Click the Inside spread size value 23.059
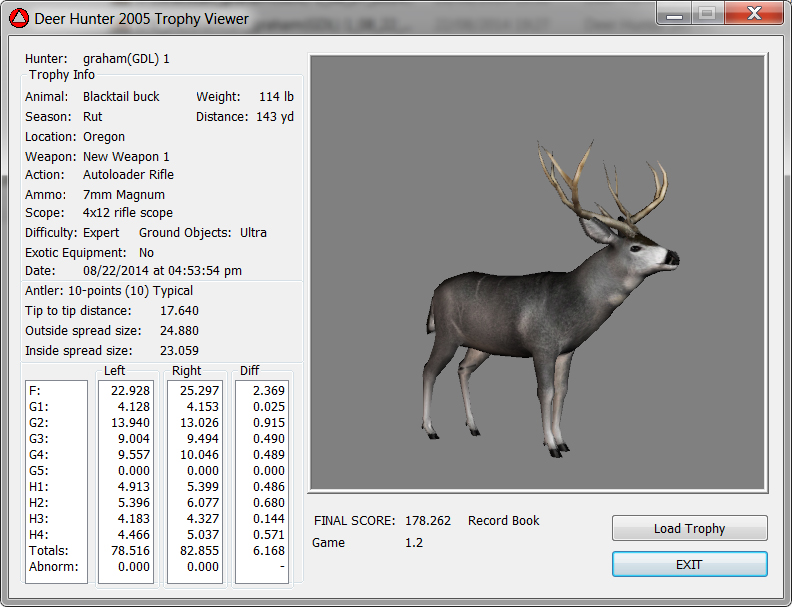The width and height of the screenshot is (792, 607). pos(179,351)
